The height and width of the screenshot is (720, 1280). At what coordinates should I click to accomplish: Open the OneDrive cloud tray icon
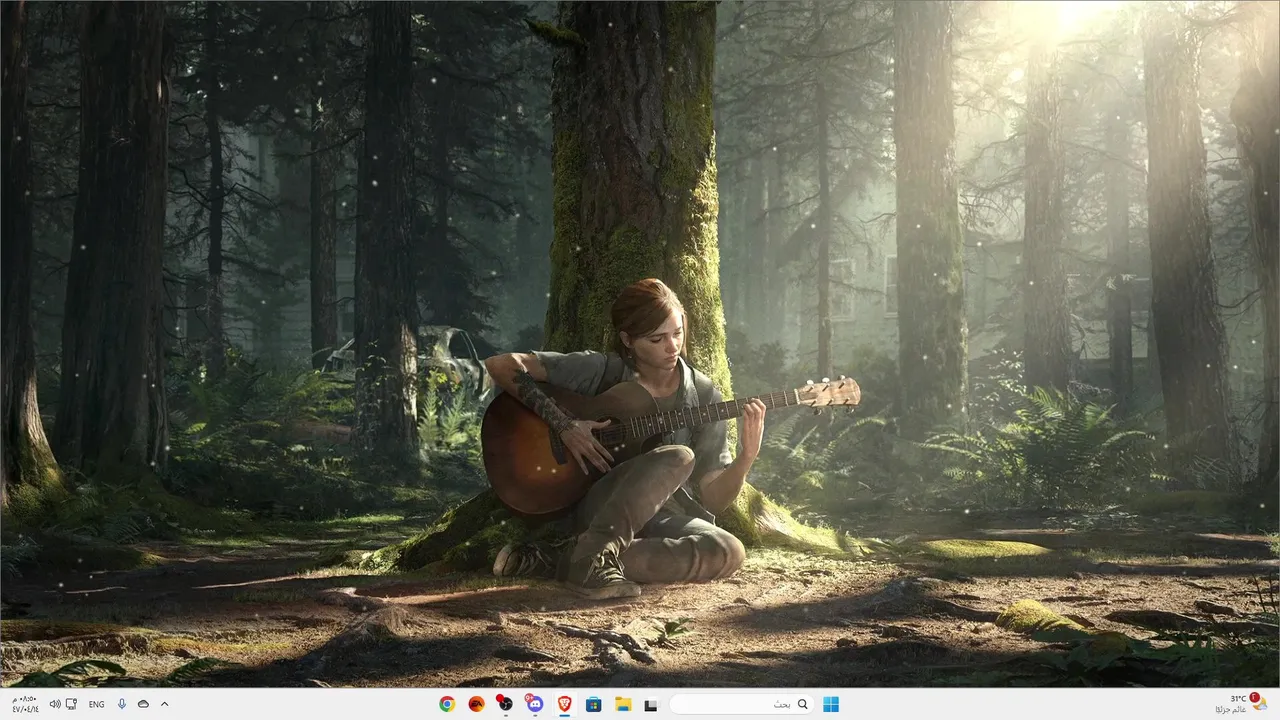tap(143, 704)
